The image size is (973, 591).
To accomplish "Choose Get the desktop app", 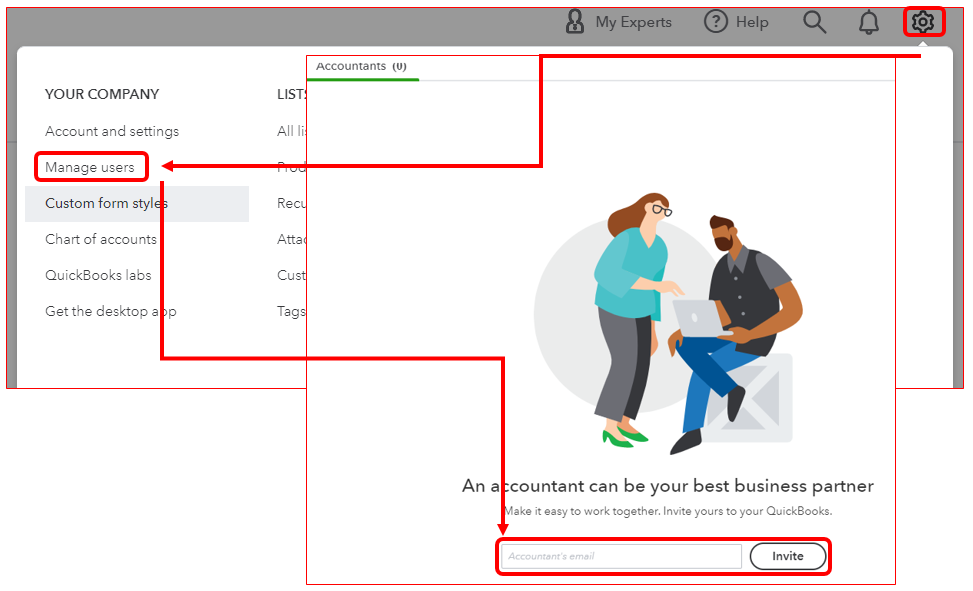I will pos(110,311).
